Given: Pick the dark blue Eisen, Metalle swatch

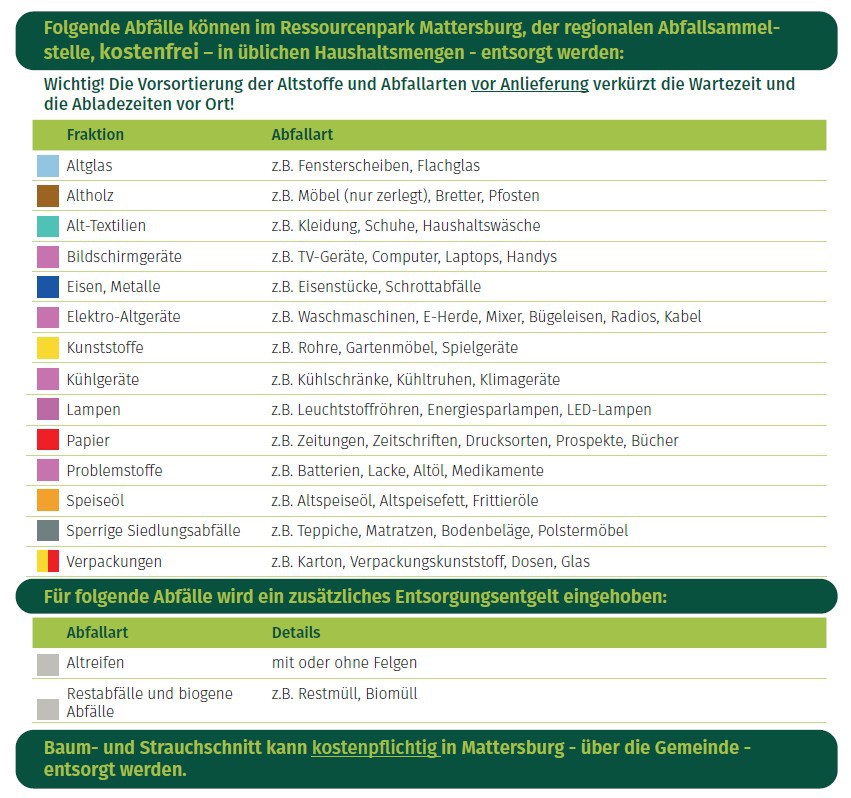Looking at the screenshot, I should pyautogui.click(x=48, y=287).
